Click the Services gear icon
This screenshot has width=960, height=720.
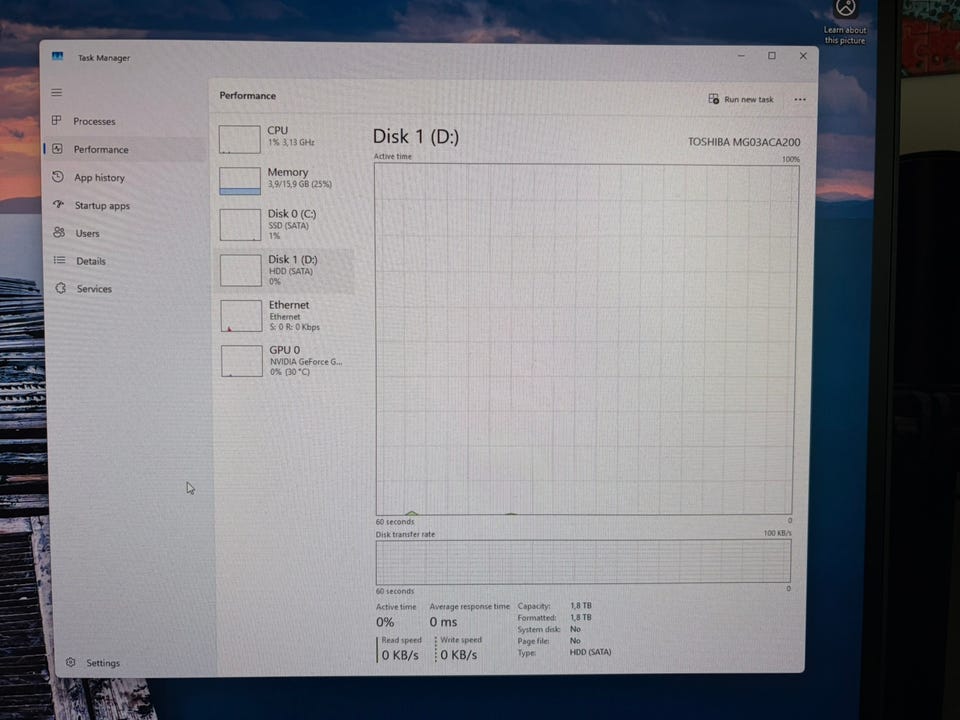(x=61, y=288)
